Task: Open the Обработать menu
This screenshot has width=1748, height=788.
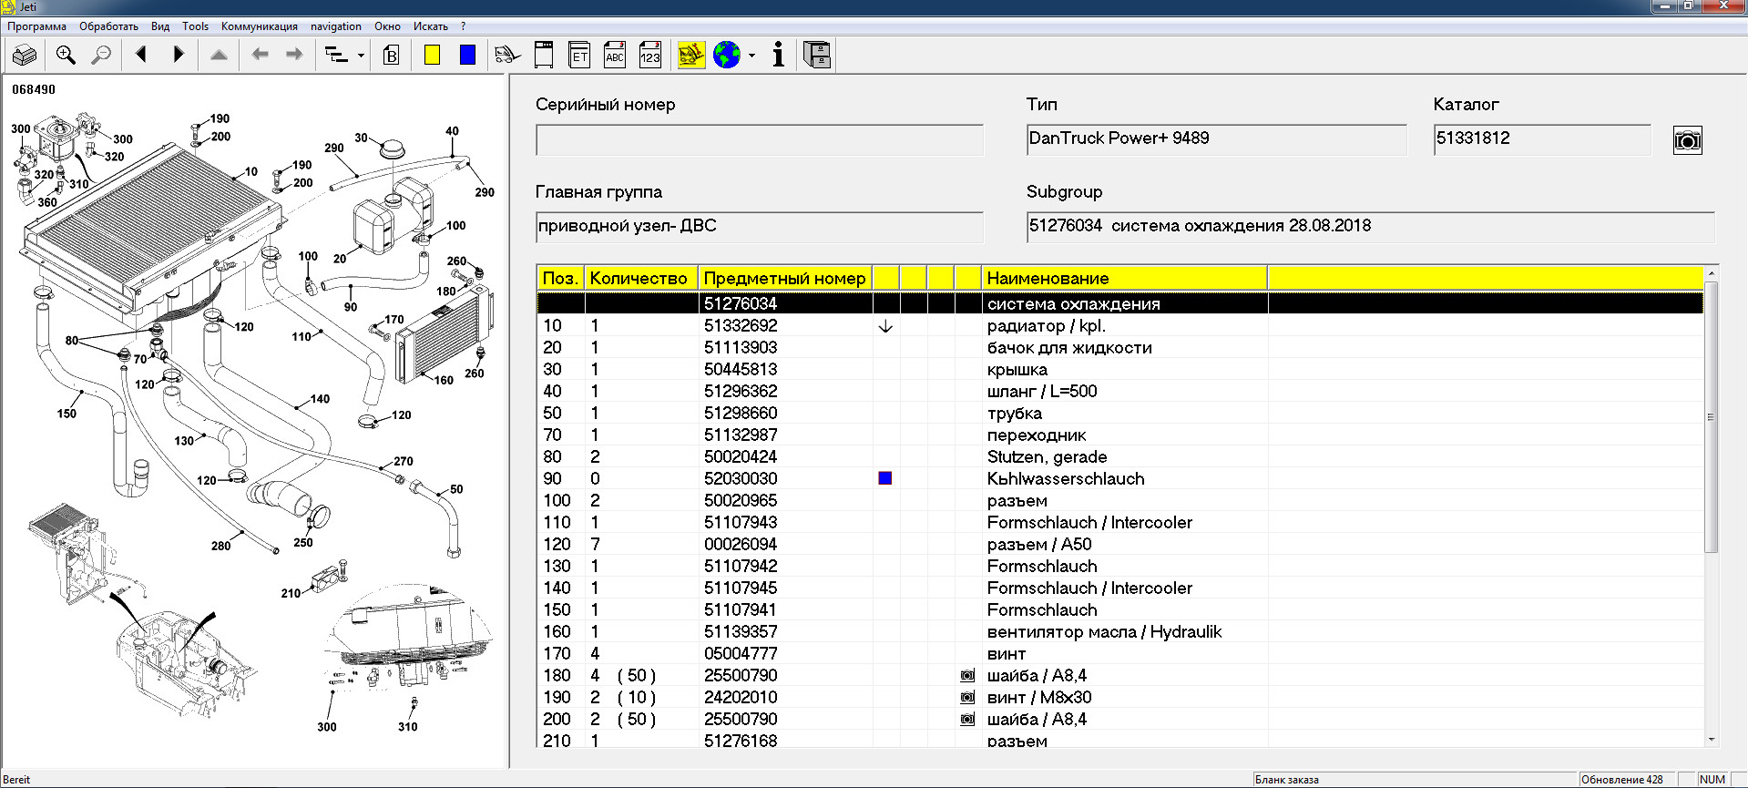Action: point(108,26)
